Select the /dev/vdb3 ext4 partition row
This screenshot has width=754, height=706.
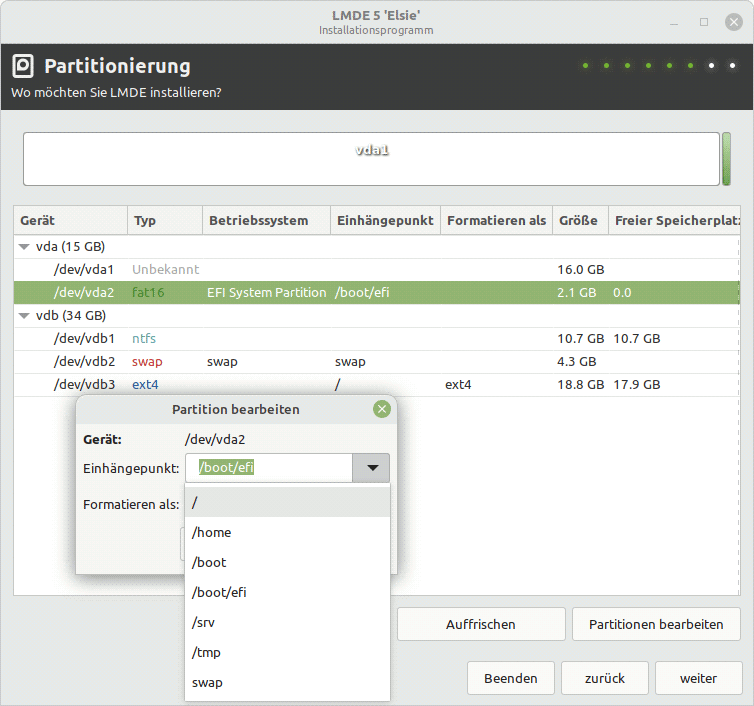tap(377, 385)
